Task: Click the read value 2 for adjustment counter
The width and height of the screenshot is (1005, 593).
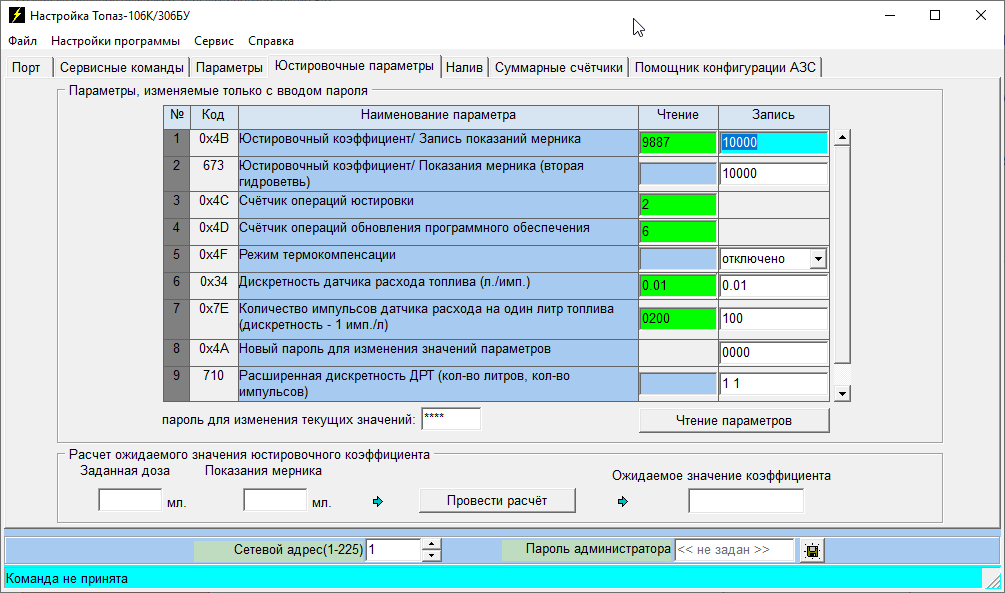Action: pos(677,205)
